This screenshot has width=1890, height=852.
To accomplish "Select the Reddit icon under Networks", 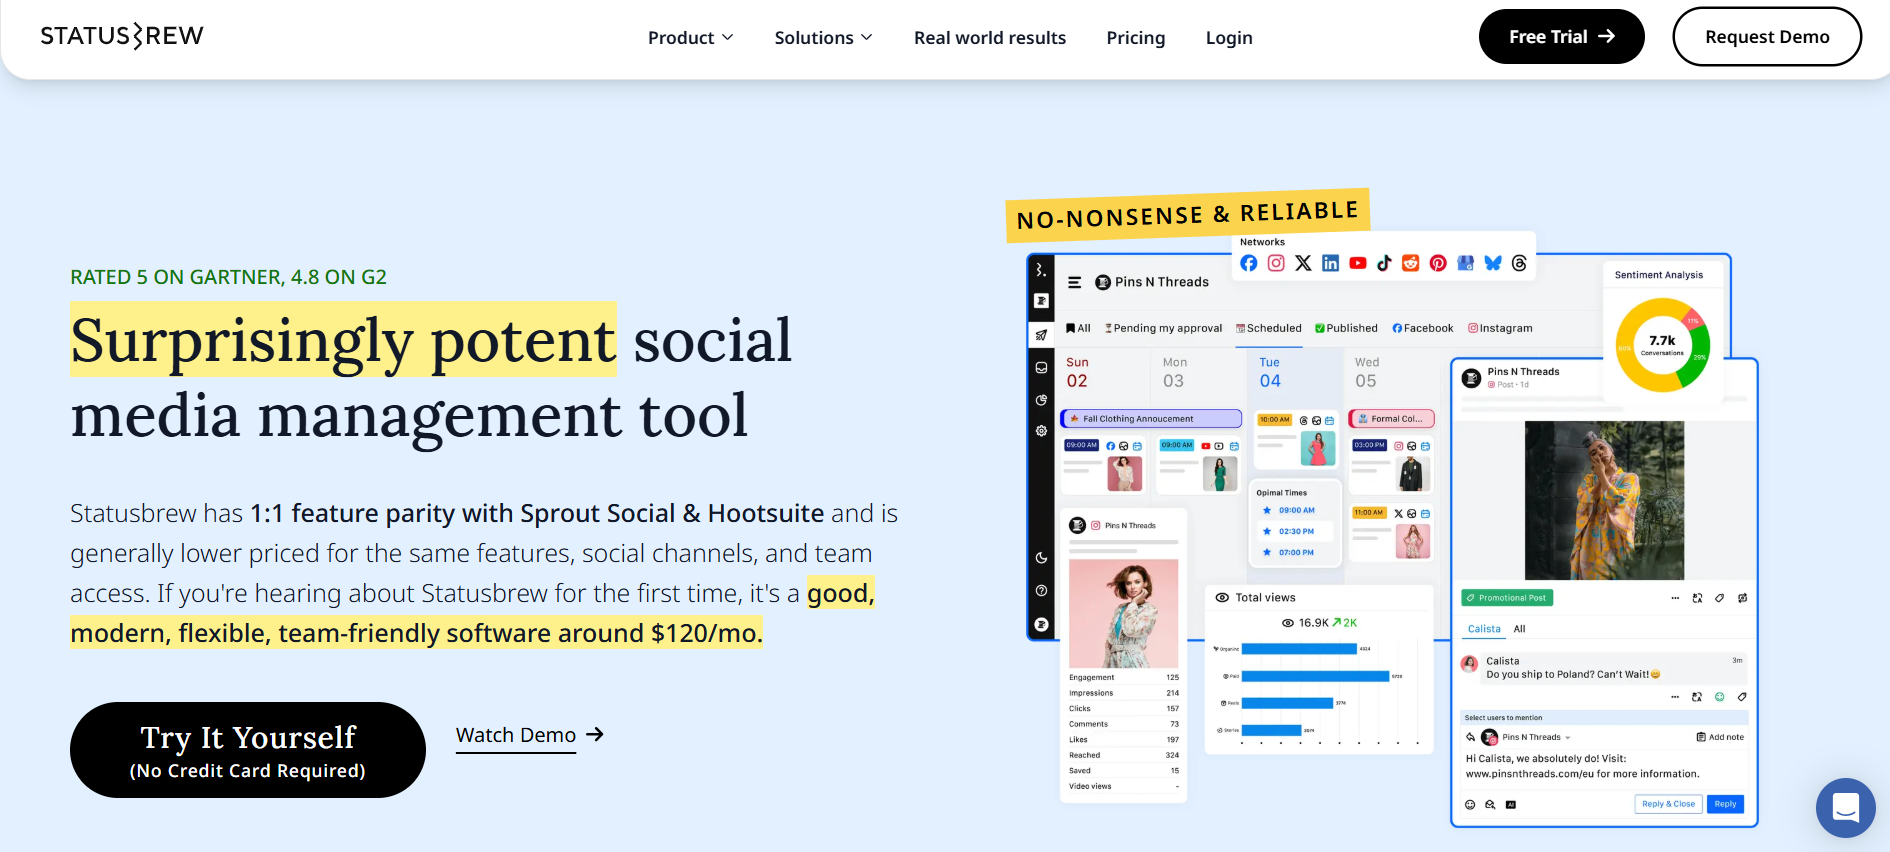I will click(x=1411, y=263).
